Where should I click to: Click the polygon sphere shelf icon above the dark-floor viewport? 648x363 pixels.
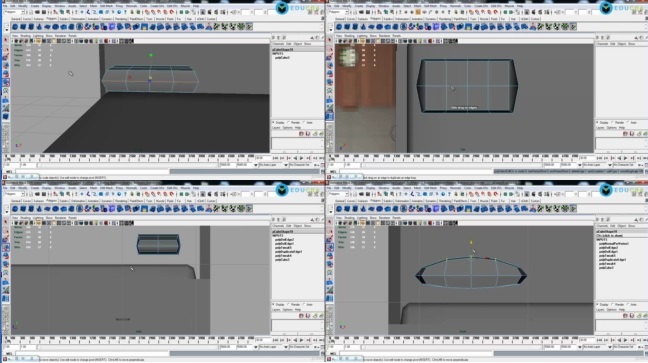[15, 27]
